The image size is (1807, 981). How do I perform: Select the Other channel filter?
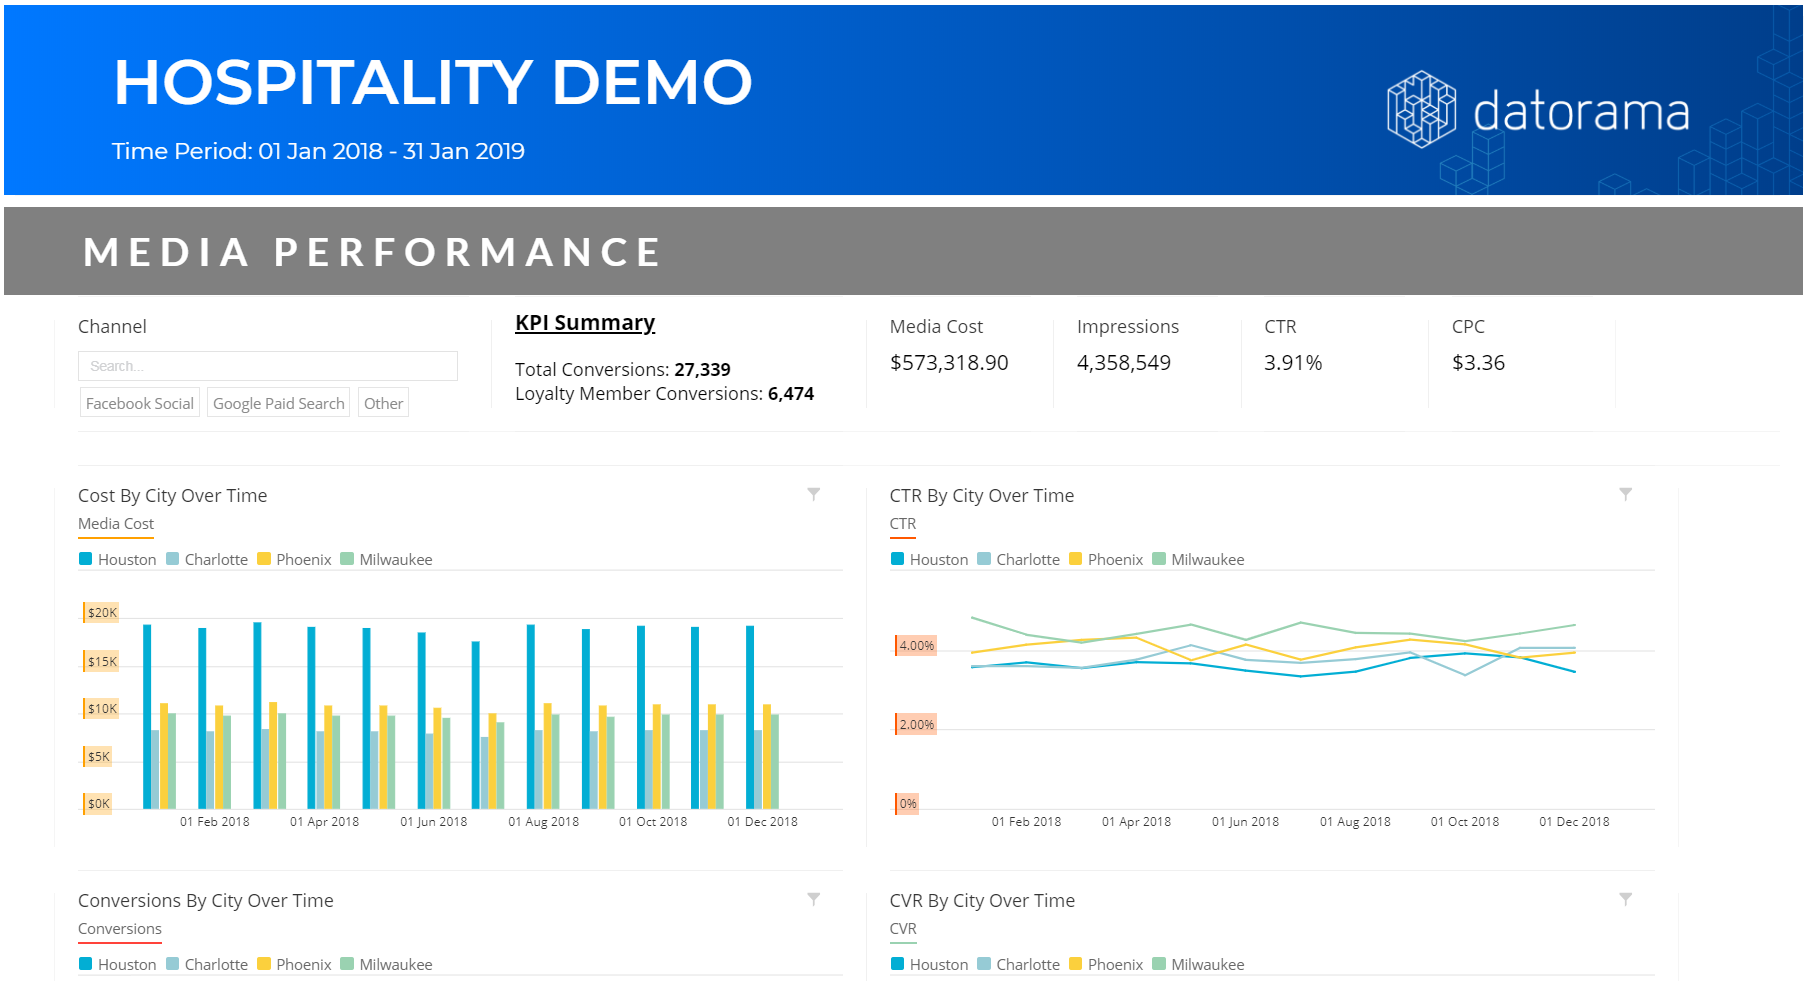(x=383, y=402)
